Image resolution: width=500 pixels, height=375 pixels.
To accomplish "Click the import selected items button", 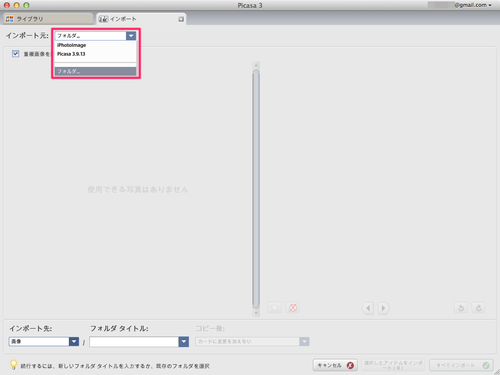I will pos(393,365).
